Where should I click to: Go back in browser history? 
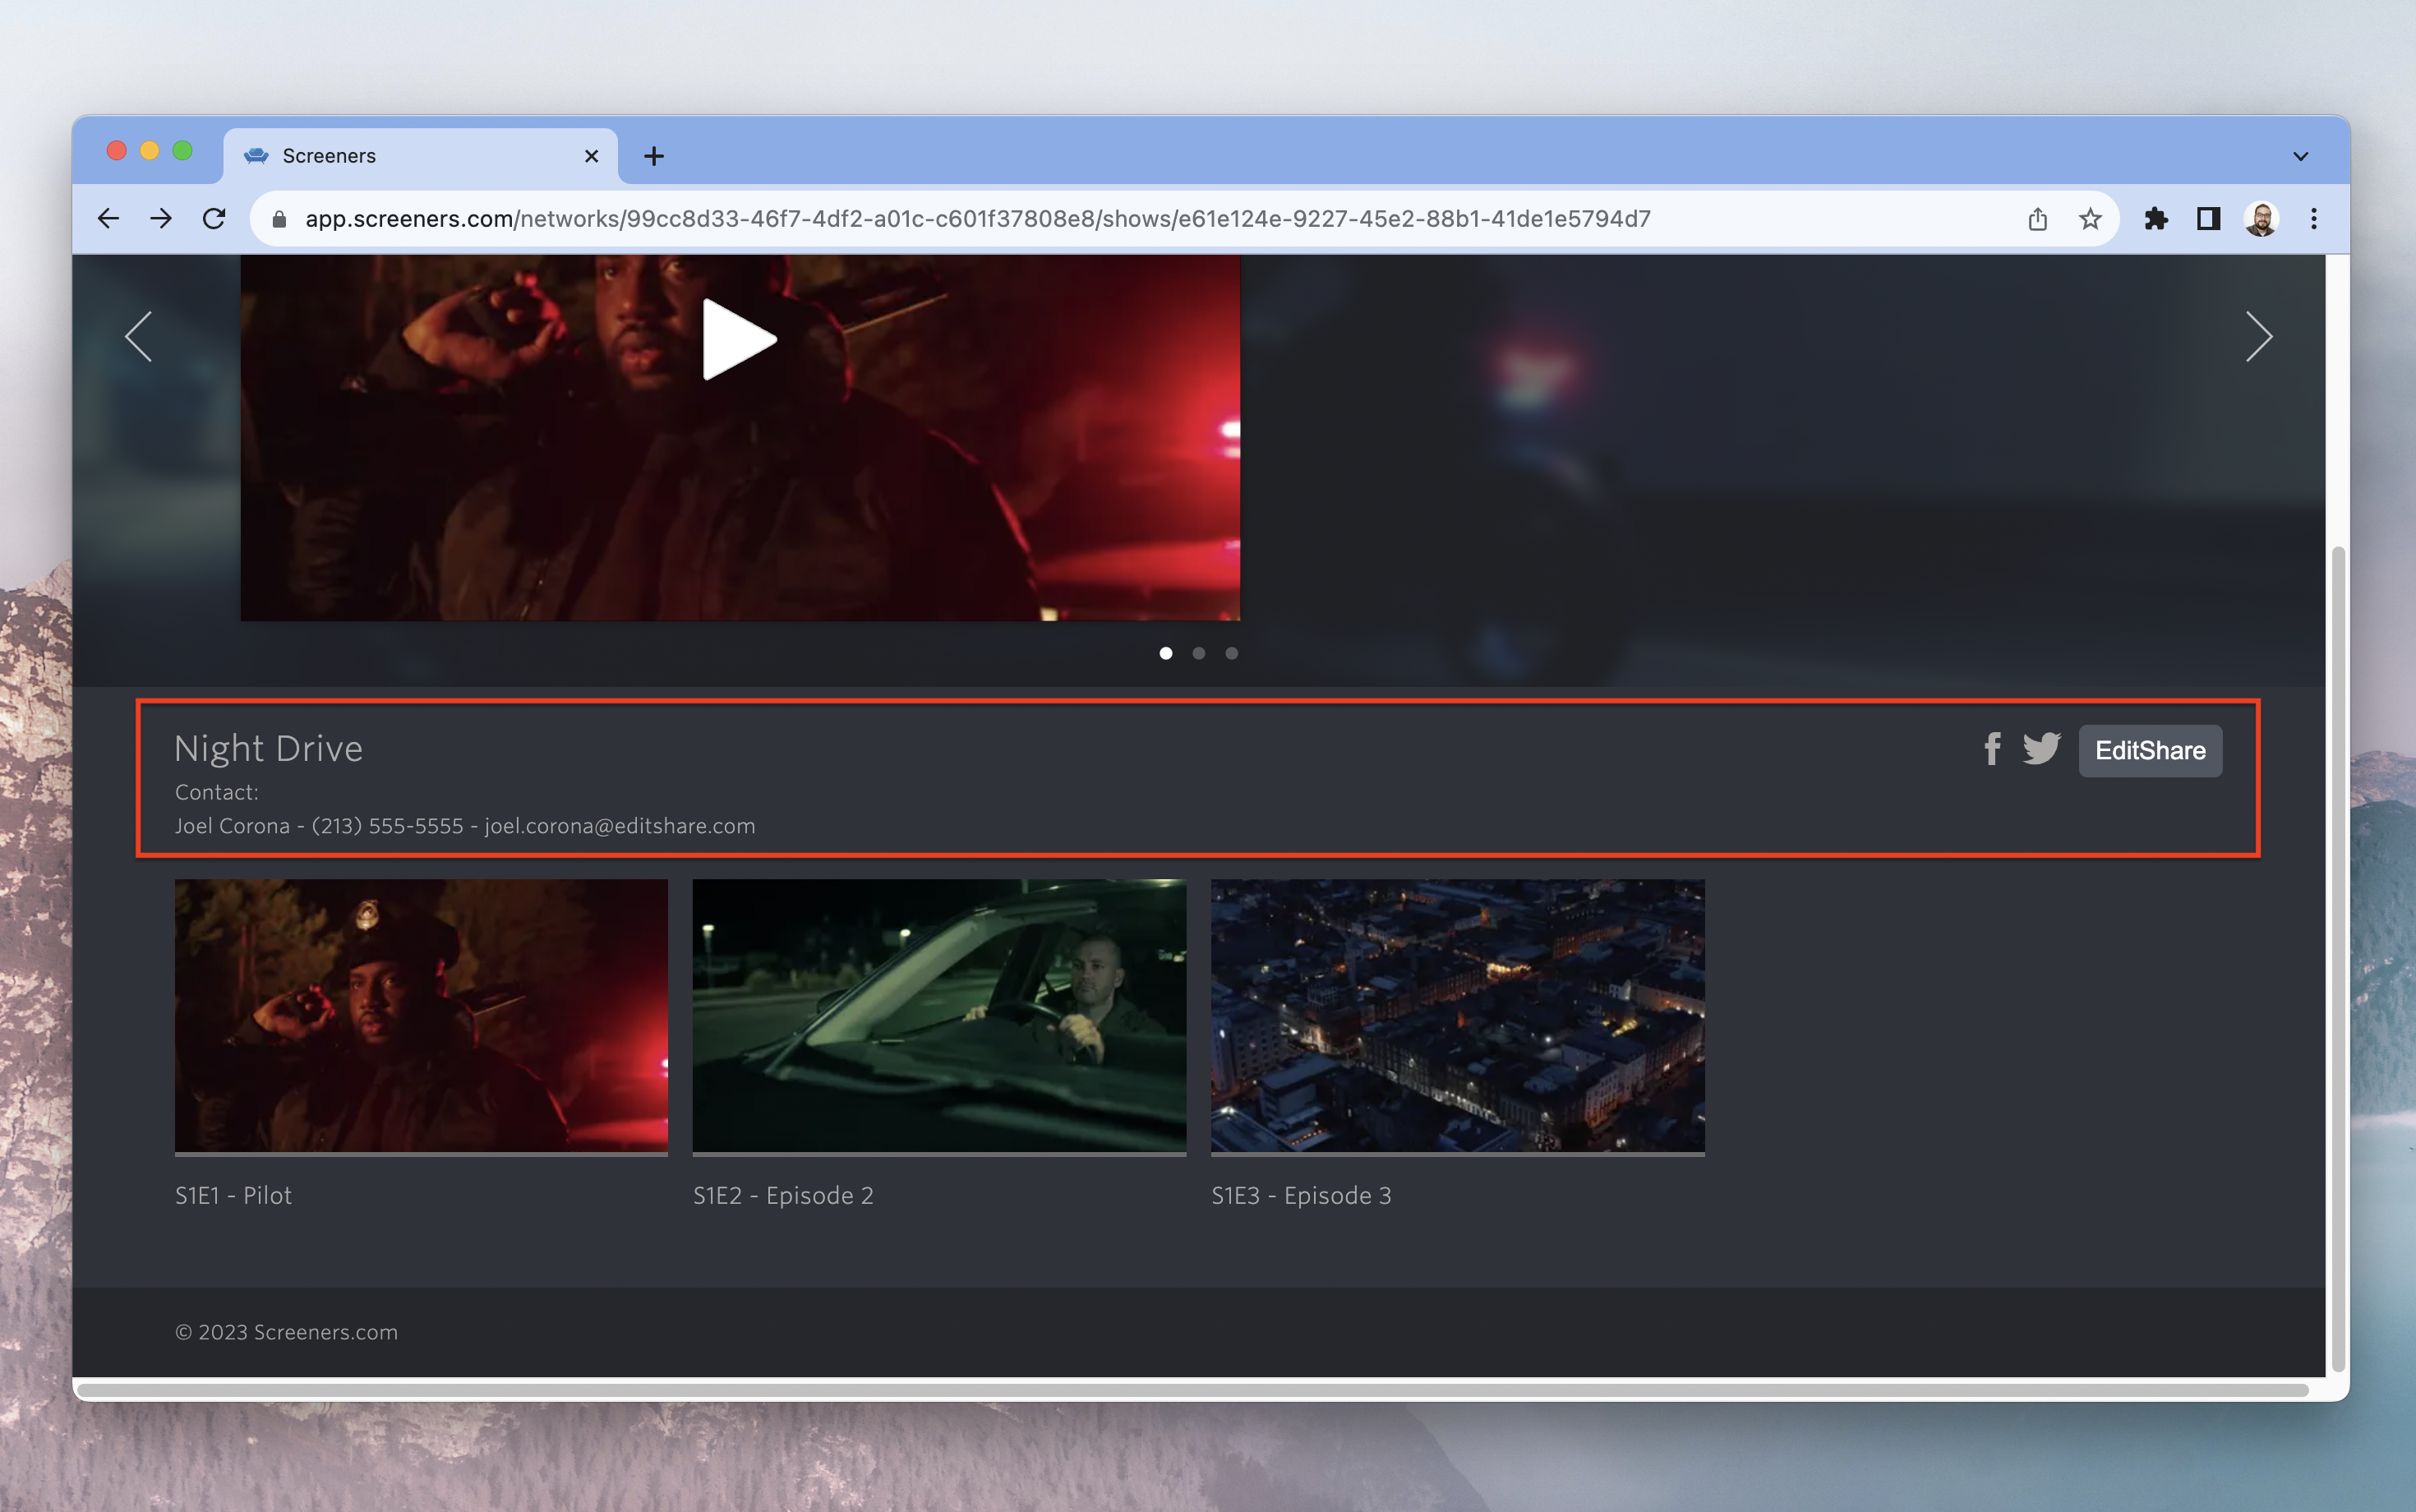tap(108, 218)
